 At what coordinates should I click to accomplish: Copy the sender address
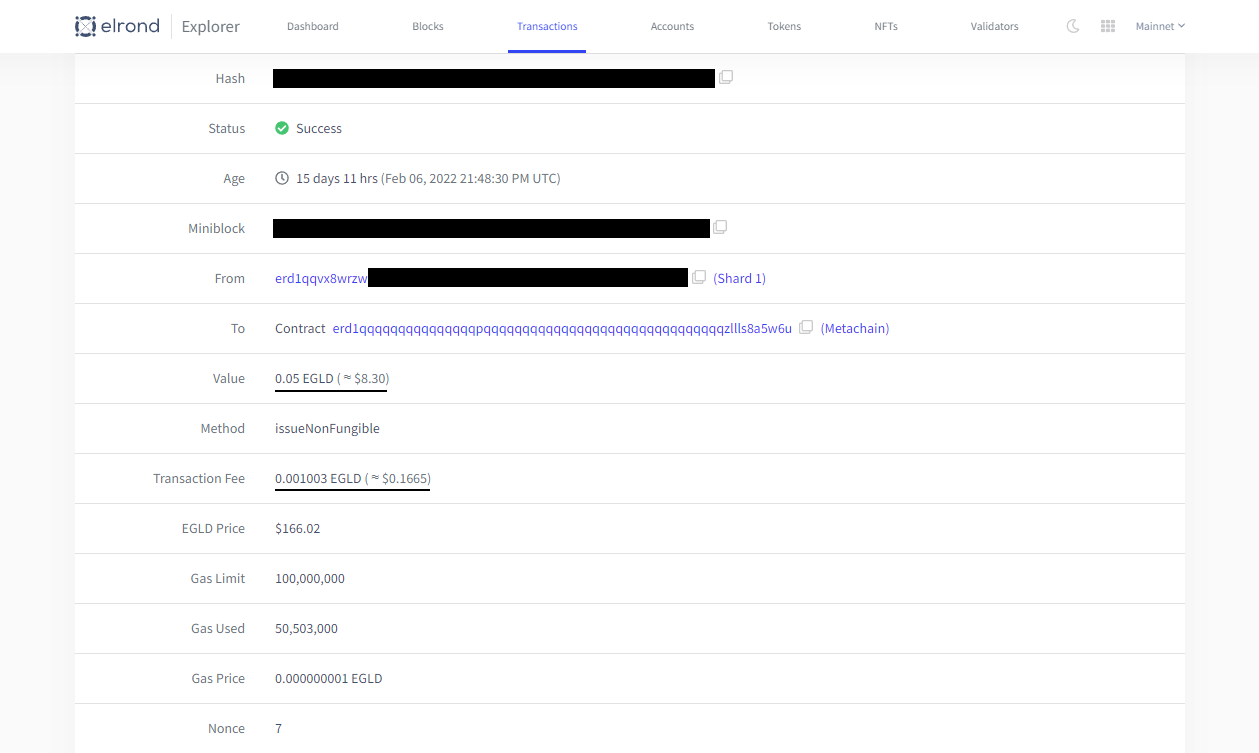(699, 277)
